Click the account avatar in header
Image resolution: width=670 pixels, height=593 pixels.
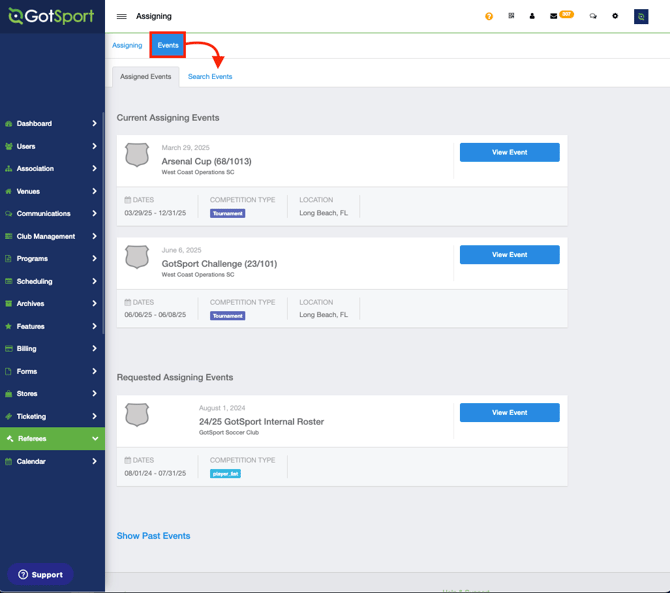[641, 17]
